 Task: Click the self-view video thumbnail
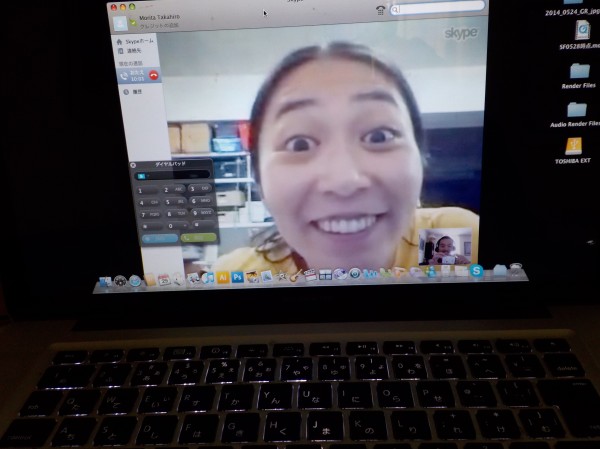click(445, 247)
